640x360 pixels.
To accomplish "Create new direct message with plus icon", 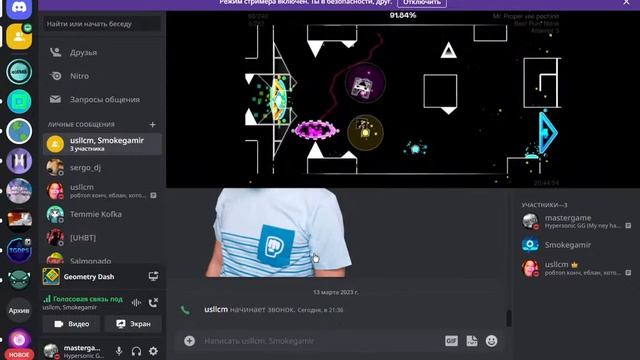I will pyautogui.click(x=153, y=124).
